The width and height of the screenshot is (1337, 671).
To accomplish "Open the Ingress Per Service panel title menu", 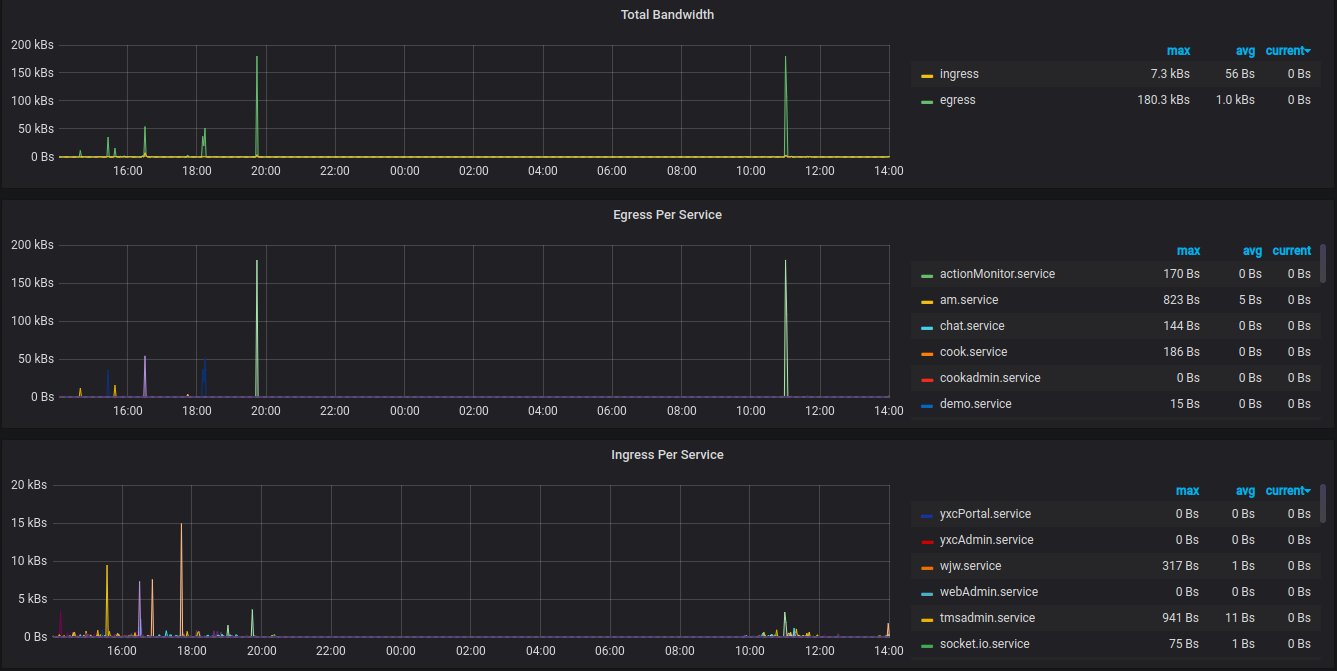I will 667,455.
